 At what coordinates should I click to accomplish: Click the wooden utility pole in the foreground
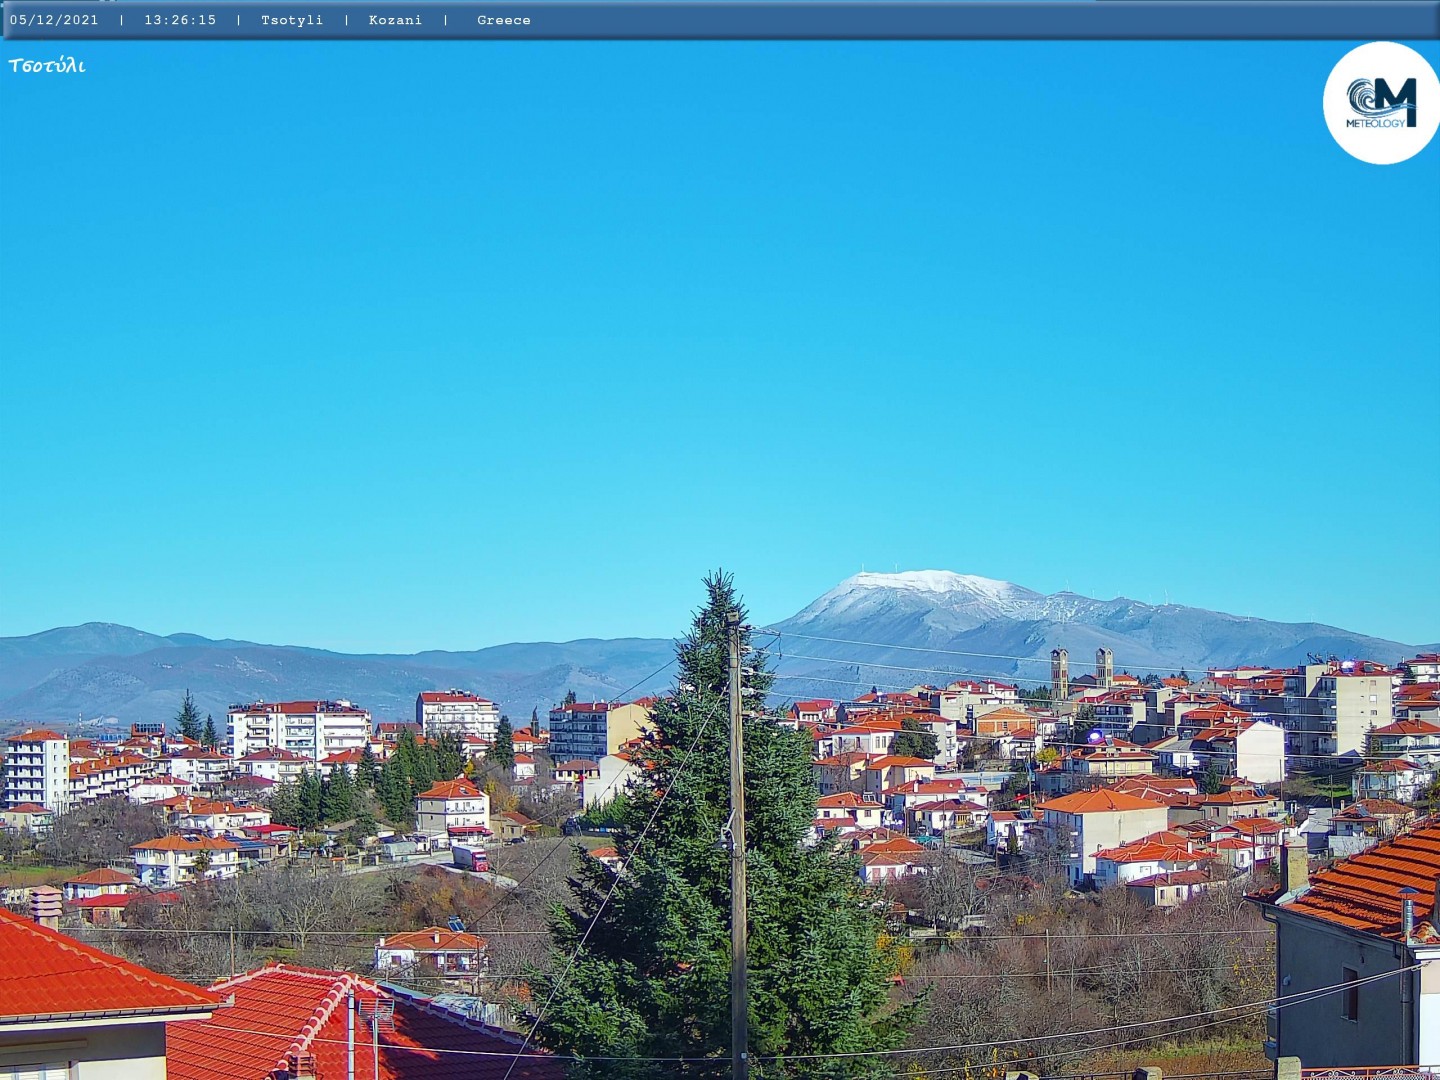[x=738, y=850]
